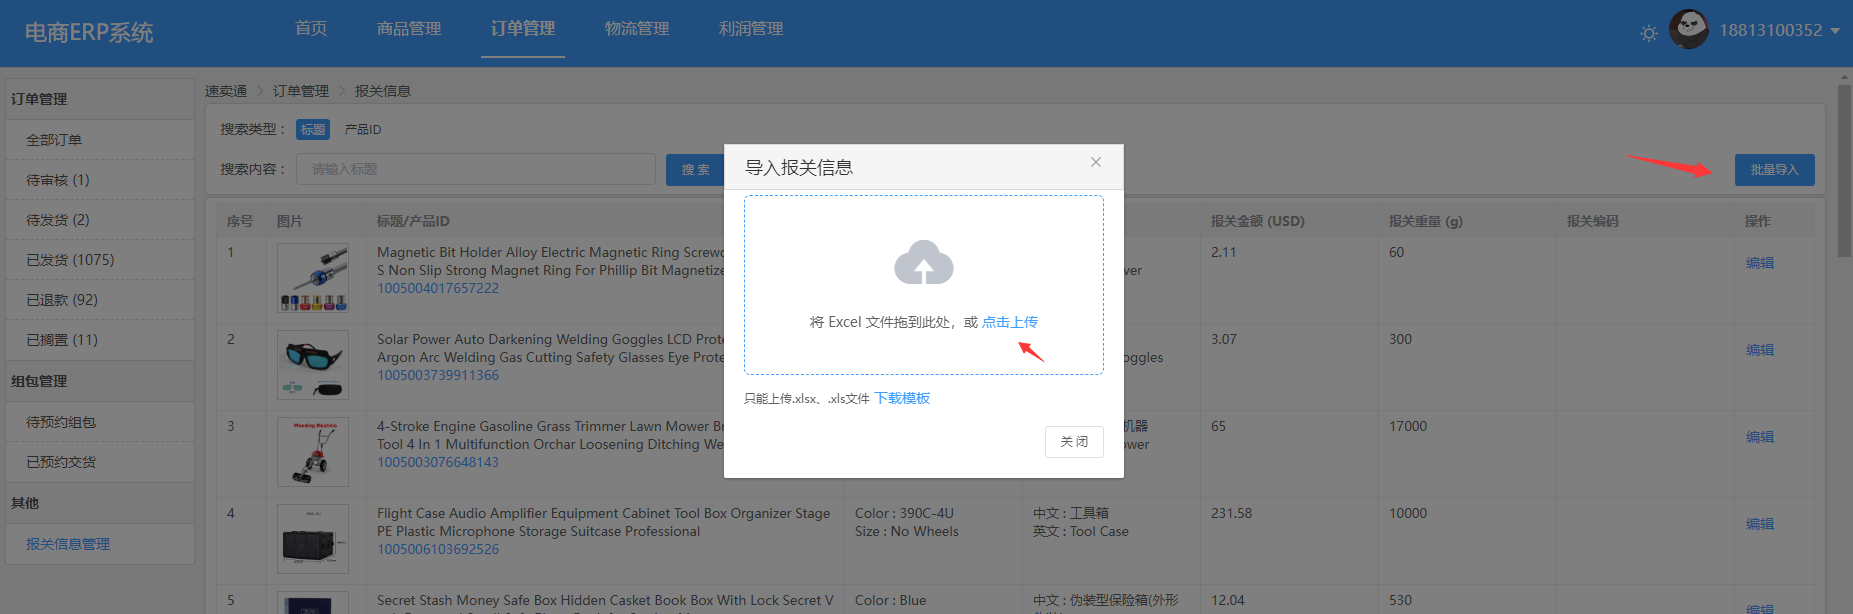Select 已预约交货 in the sidebar
This screenshot has height=614, width=1853.
point(100,462)
